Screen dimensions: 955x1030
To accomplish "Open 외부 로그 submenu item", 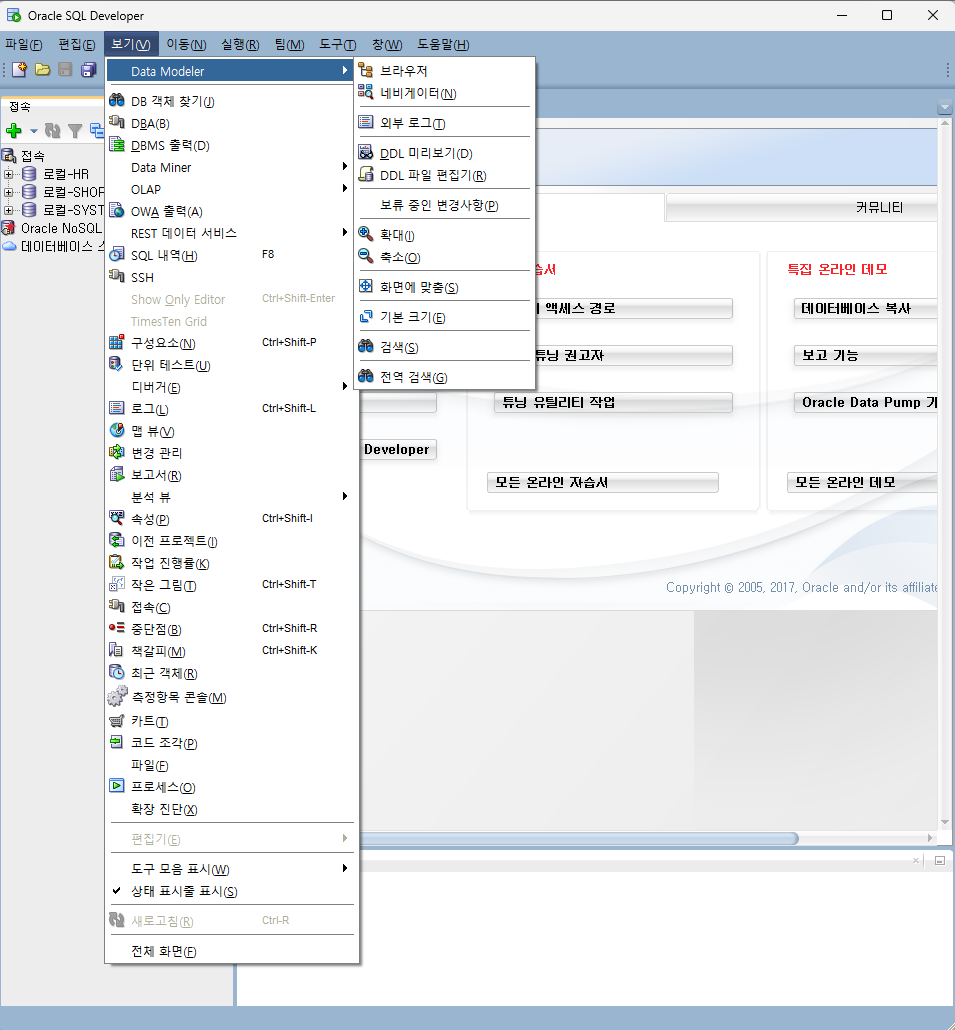I will [x=445, y=123].
